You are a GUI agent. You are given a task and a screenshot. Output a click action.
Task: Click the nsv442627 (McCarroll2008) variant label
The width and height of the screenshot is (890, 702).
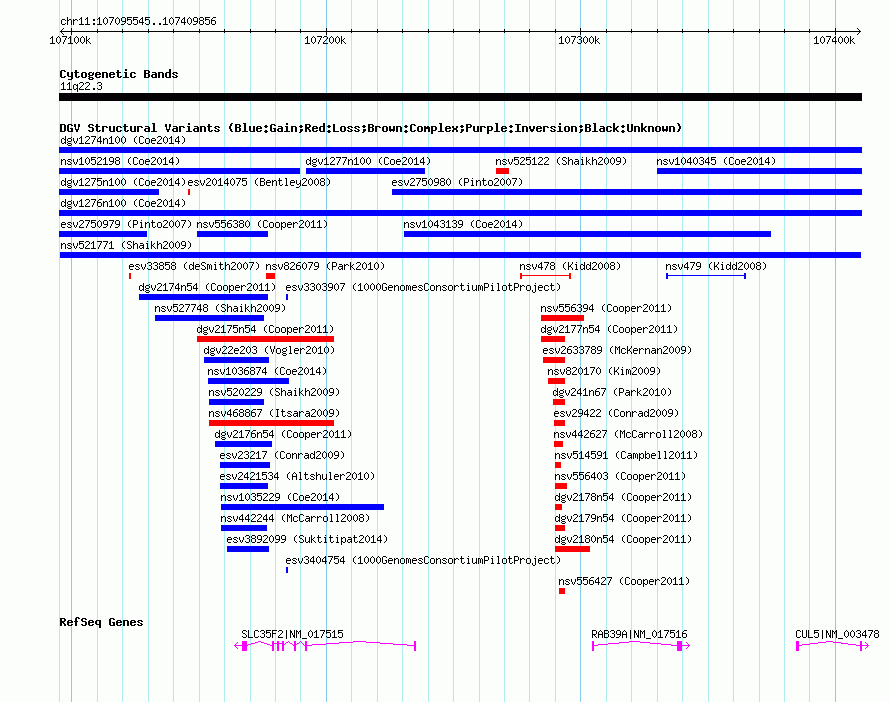click(x=628, y=434)
